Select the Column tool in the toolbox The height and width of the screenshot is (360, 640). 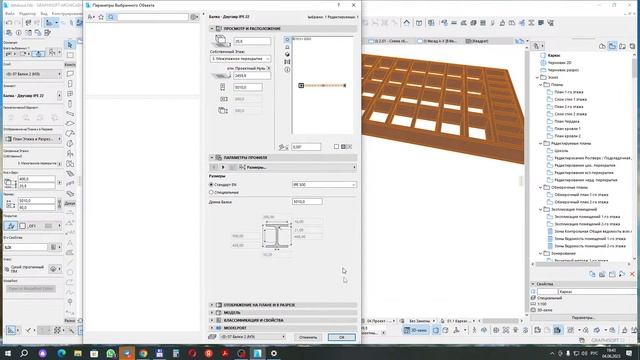[x=70, y=104]
